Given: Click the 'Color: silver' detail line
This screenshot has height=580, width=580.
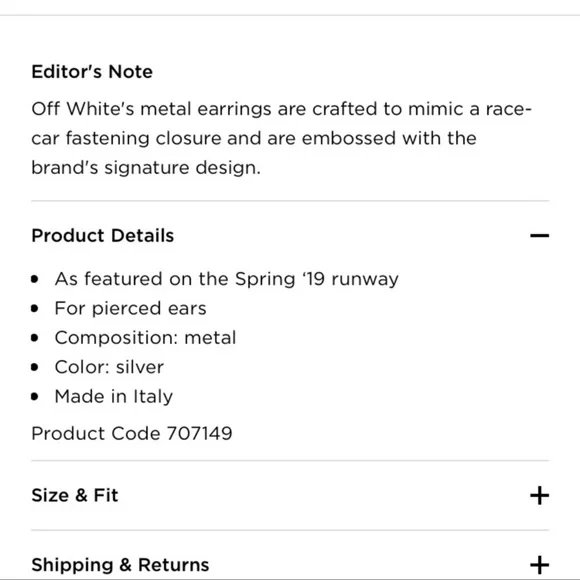Looking at the screenshot, I should 109,367.
